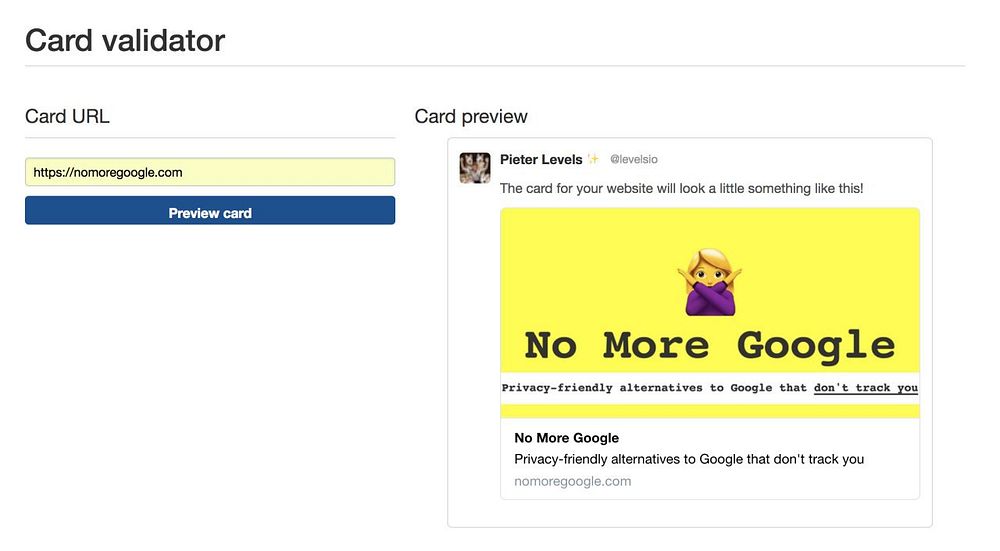
Task: Click the underlined "don't track you" text
Action: pyautogui.click(x=865, y=388)
